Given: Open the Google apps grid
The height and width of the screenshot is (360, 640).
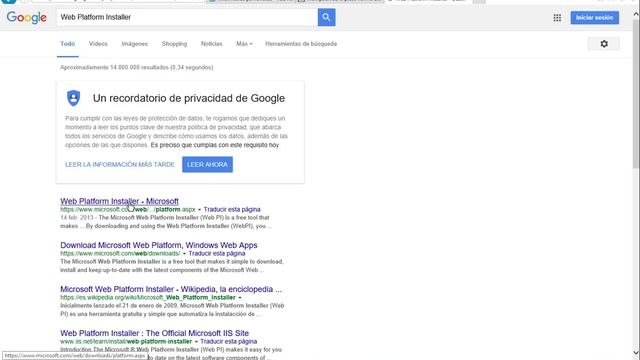Looking at the screenshot, I should pos(557,18).
